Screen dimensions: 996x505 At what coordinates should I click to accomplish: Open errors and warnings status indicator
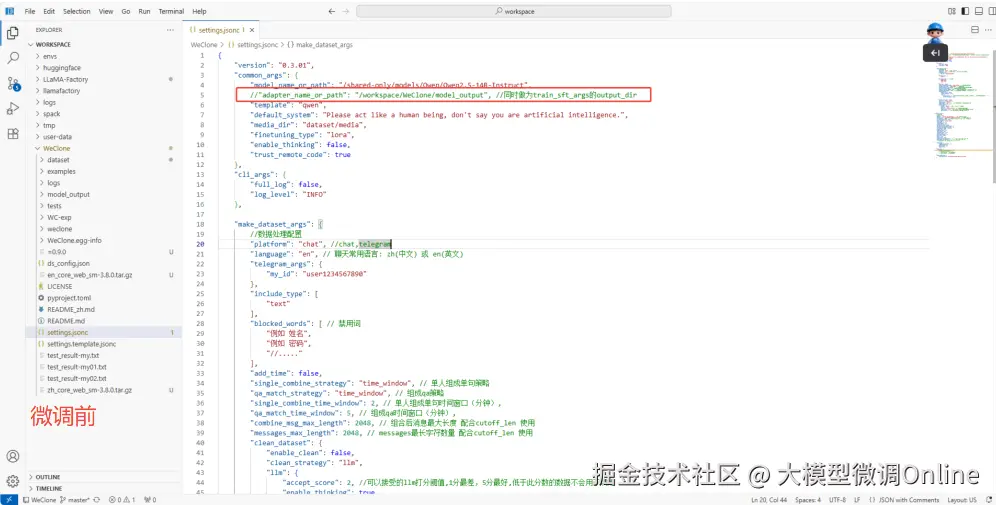point(123,500)
